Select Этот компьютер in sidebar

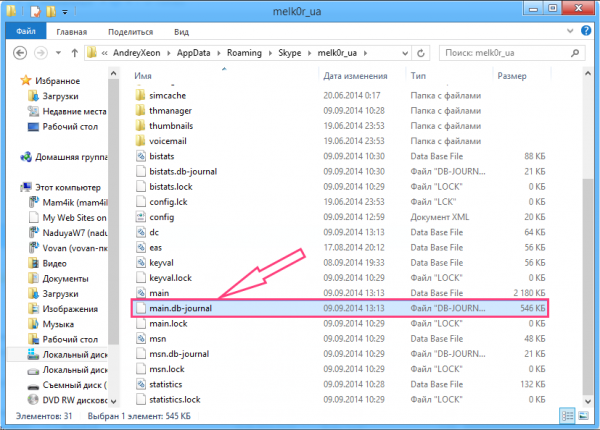pos(68,187)
